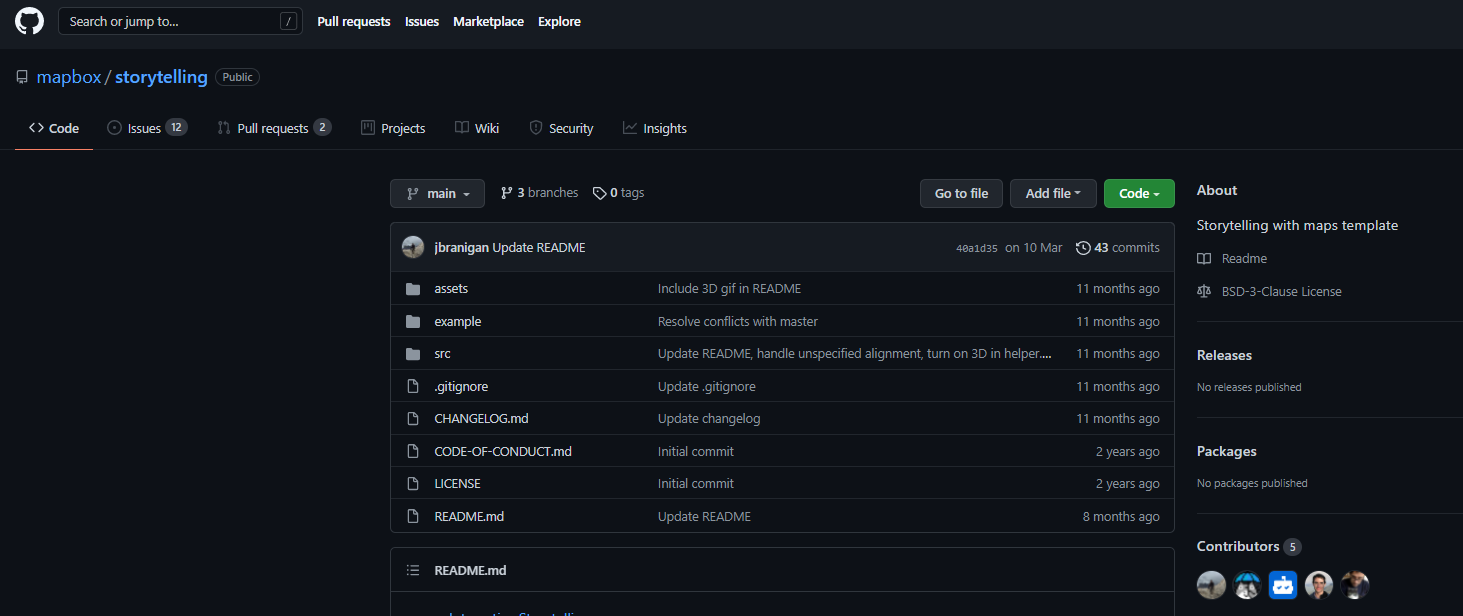View the 3 branches link
1463x616 pixels.
(x=539, y=193)
